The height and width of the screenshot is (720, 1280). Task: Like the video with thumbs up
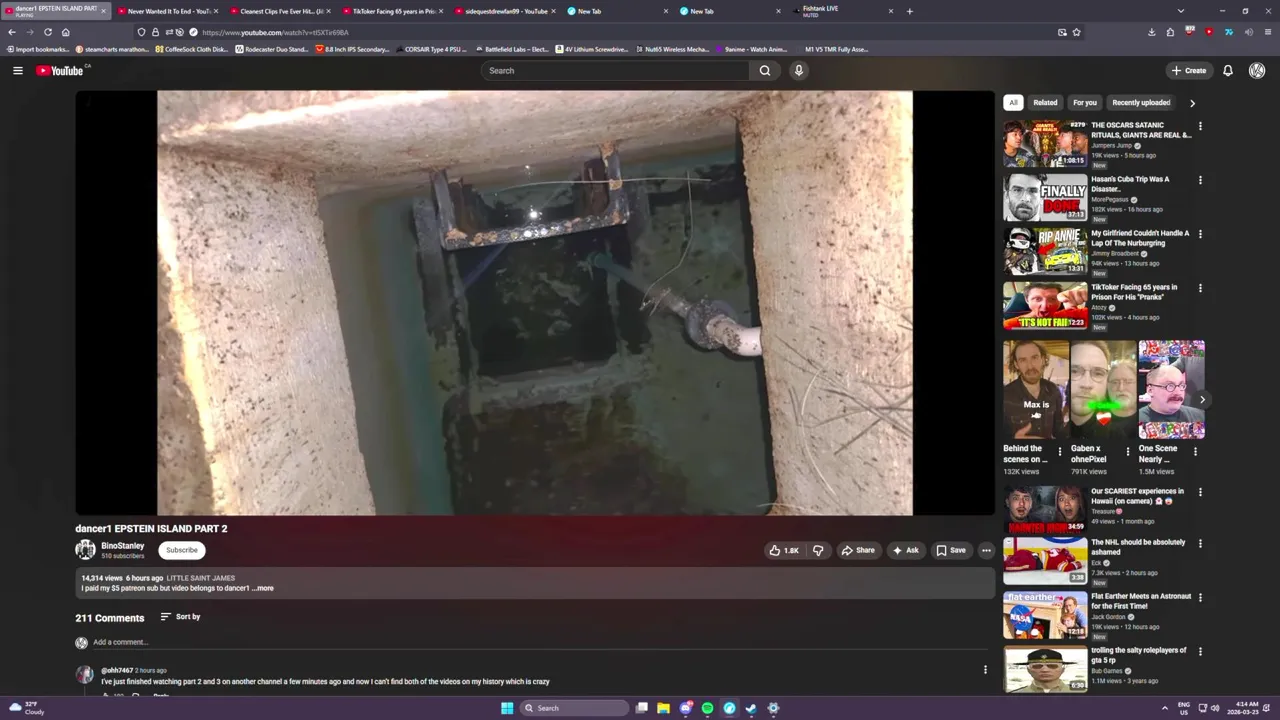point(784,550)
